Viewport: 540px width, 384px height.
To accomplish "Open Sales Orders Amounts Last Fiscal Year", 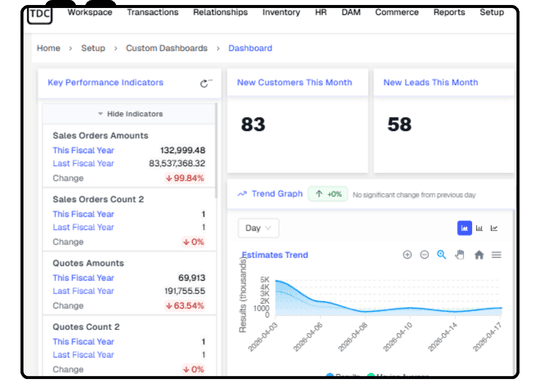I will 83,164.
